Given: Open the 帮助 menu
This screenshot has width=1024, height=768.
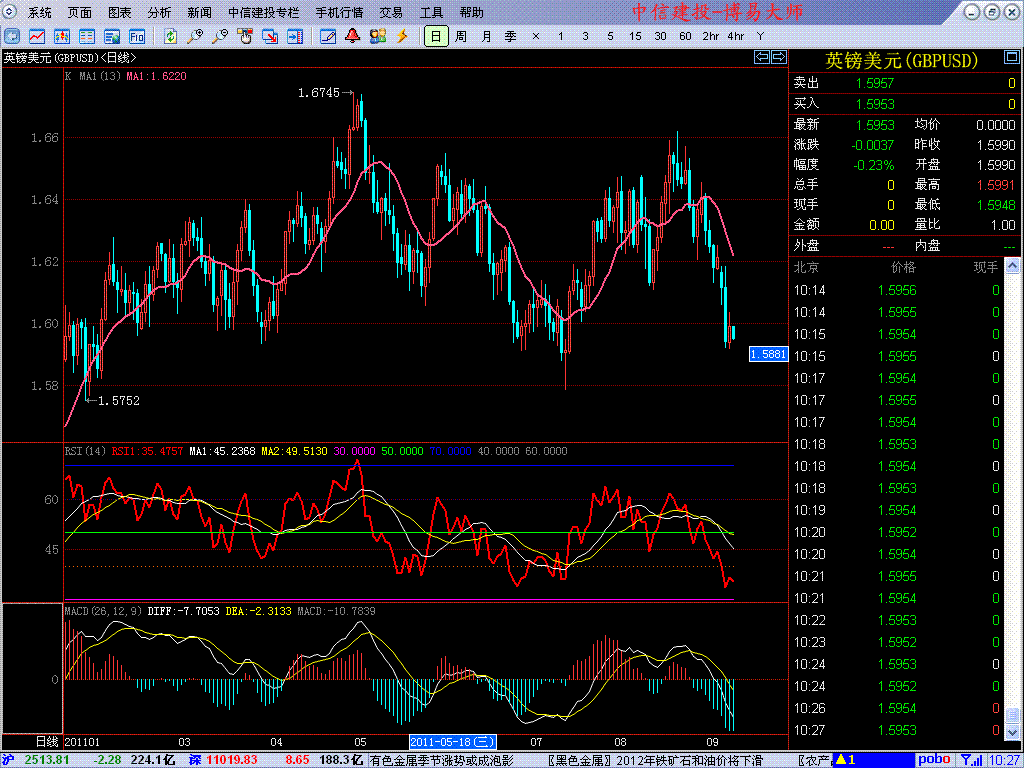Looking at the screenshot, I should point(472,12).
